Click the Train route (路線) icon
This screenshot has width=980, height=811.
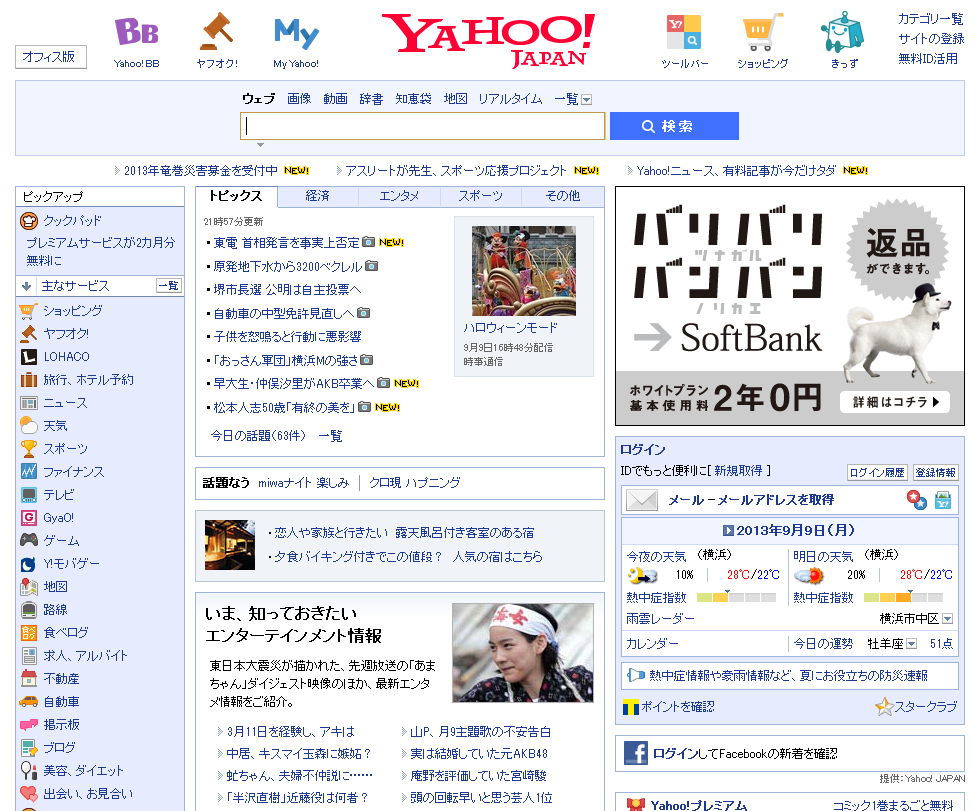[x=29, y=610]
